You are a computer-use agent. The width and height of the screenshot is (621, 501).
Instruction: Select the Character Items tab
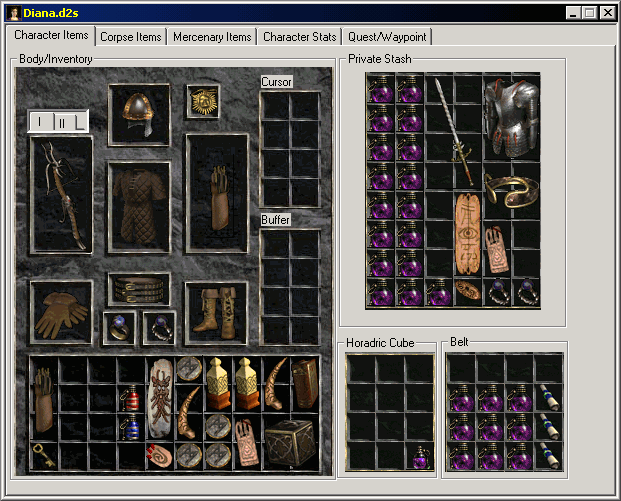(51, 35)
